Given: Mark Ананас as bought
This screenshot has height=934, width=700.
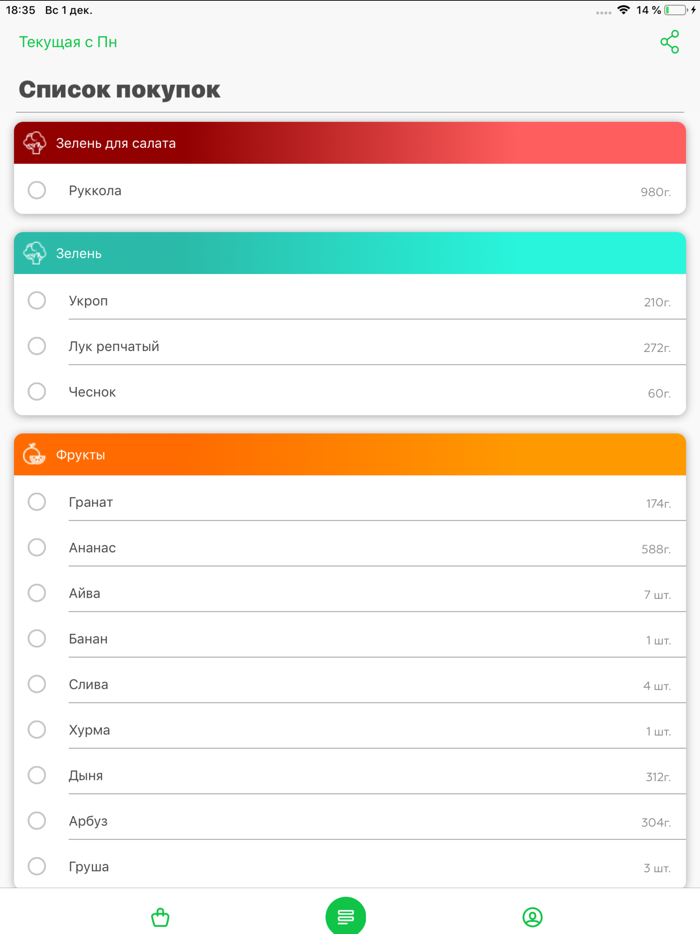Looking at the screenshot, I should 37,547.
